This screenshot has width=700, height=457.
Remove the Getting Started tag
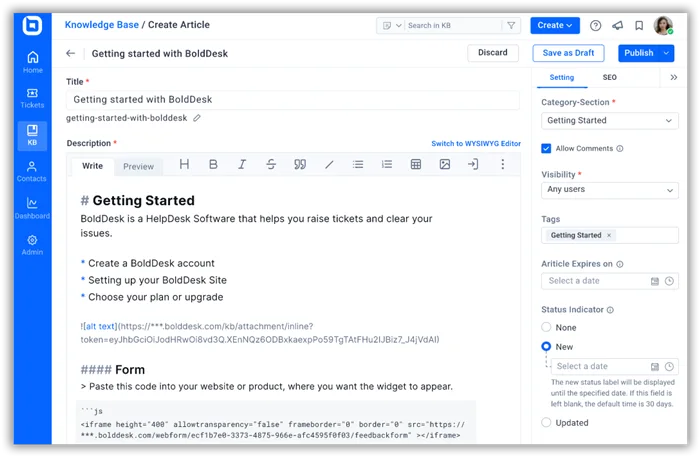(609, 235)
